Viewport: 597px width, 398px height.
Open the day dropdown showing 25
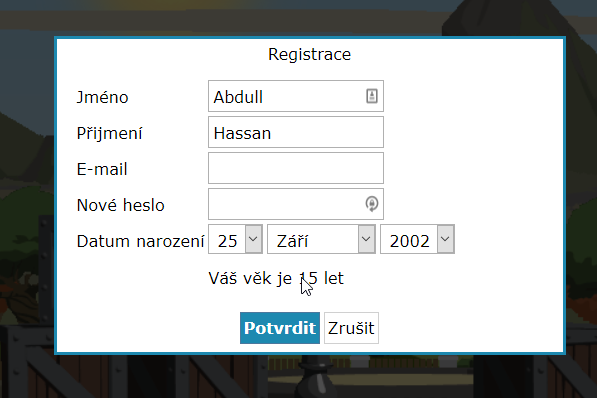point(235,239)
